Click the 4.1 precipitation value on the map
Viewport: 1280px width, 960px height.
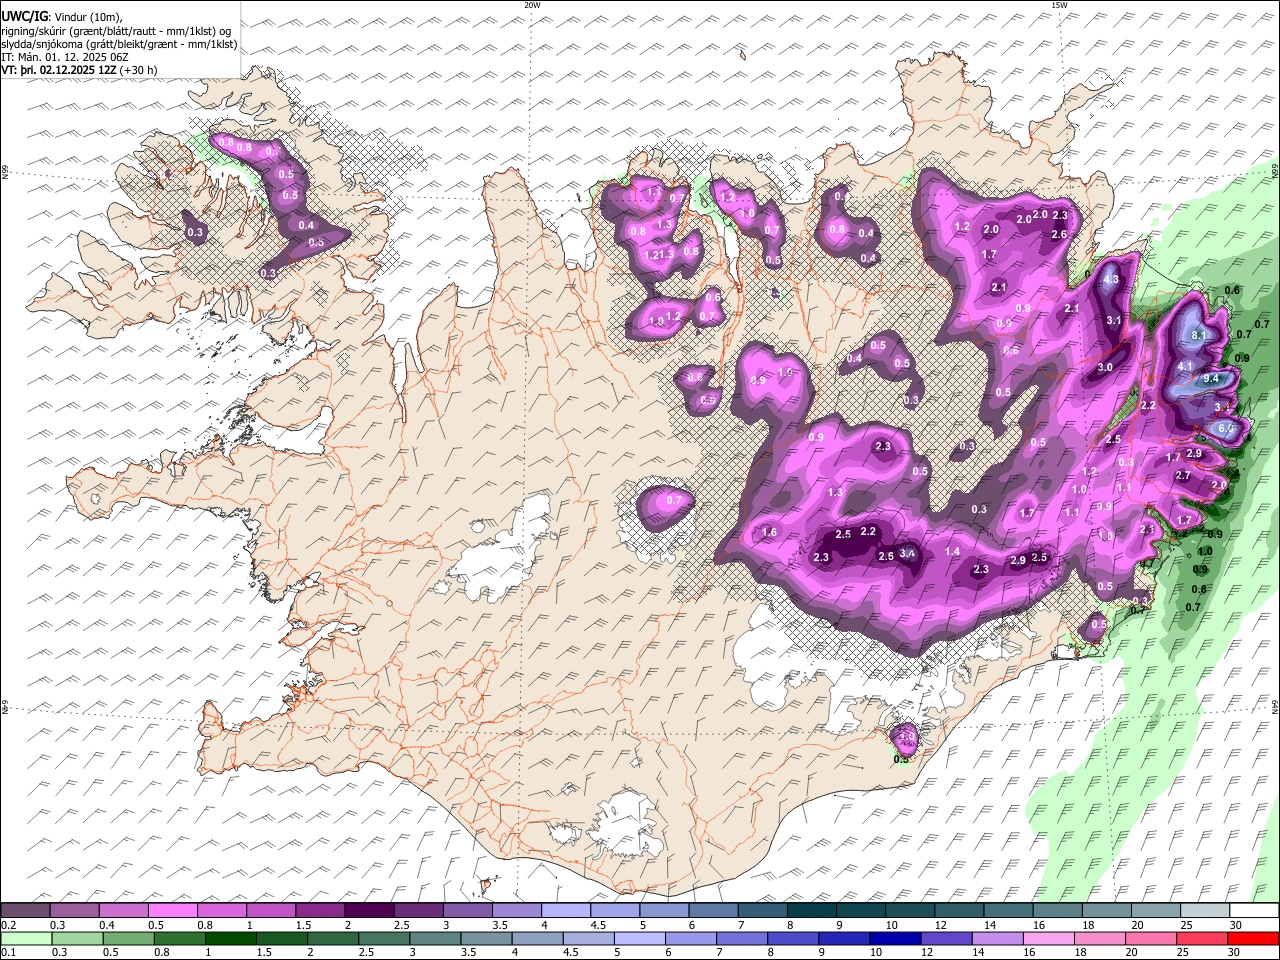coord(1185,367)
